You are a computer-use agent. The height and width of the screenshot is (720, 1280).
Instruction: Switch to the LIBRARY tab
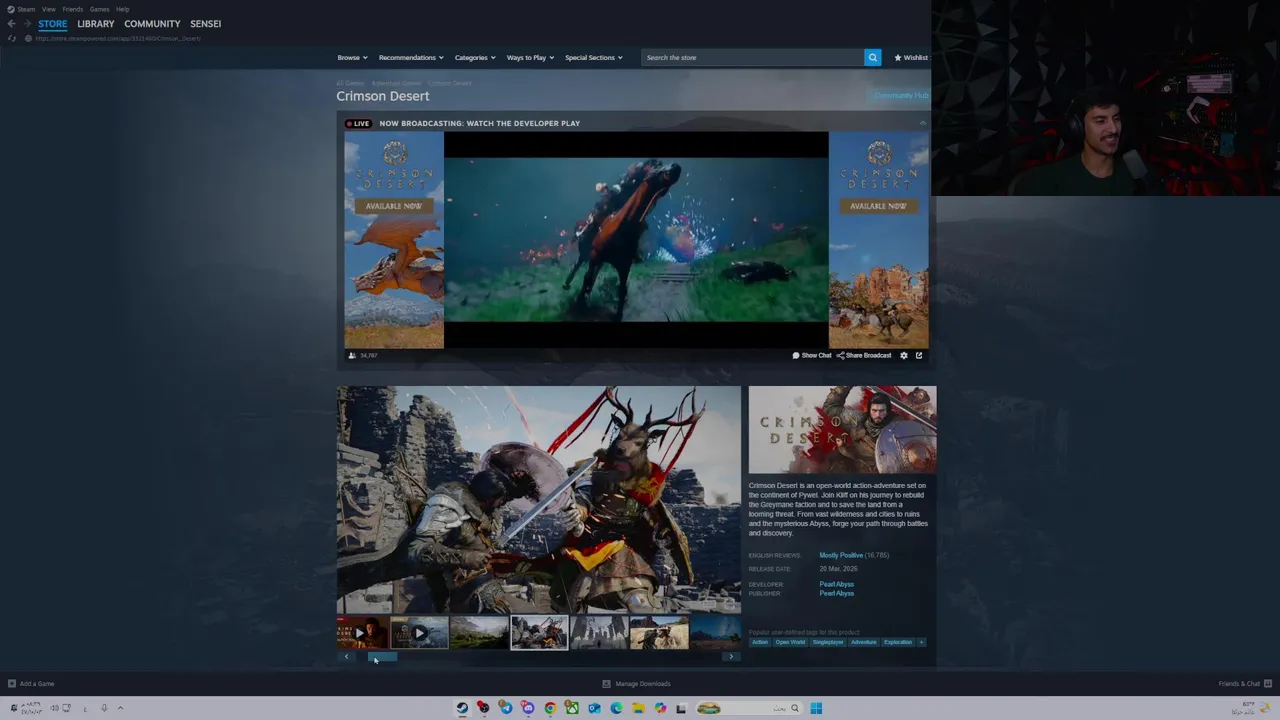click(96, 23)
